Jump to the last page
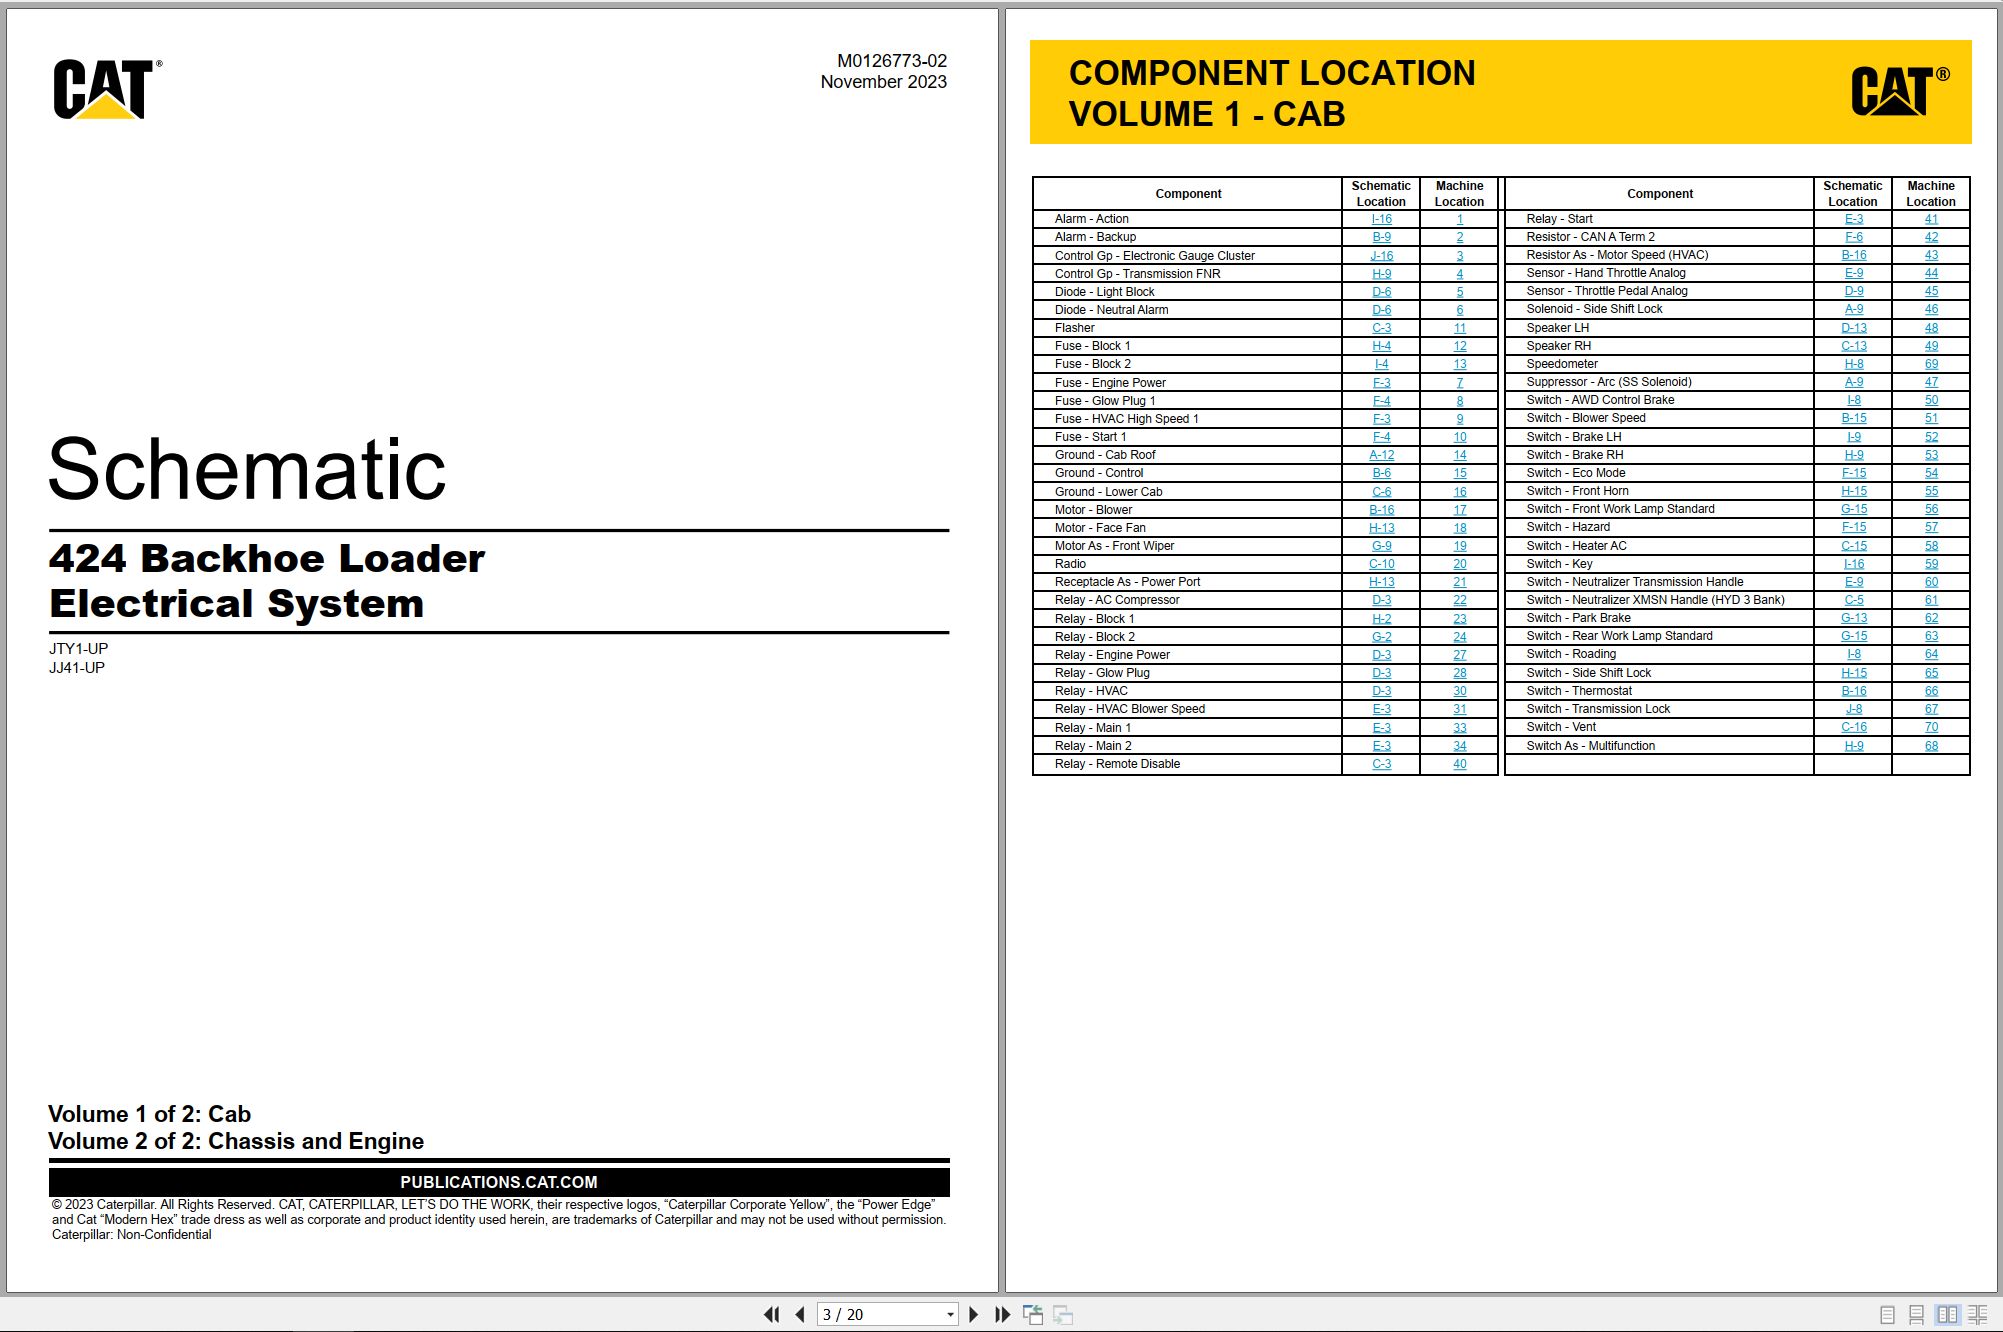The width and height of the screenshot is (2003, 1332). [x=1002, y=1314]
